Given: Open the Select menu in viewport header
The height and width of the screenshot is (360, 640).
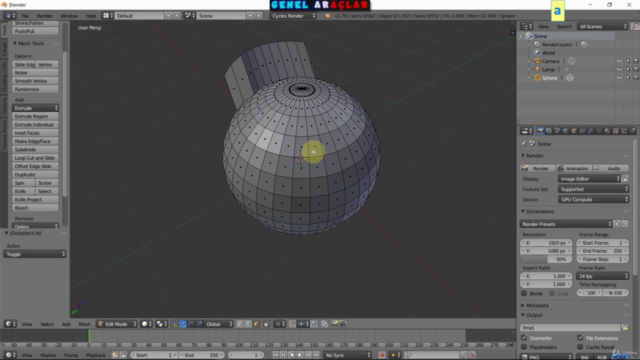Looking at the screenshot, I should pos(47,324).
